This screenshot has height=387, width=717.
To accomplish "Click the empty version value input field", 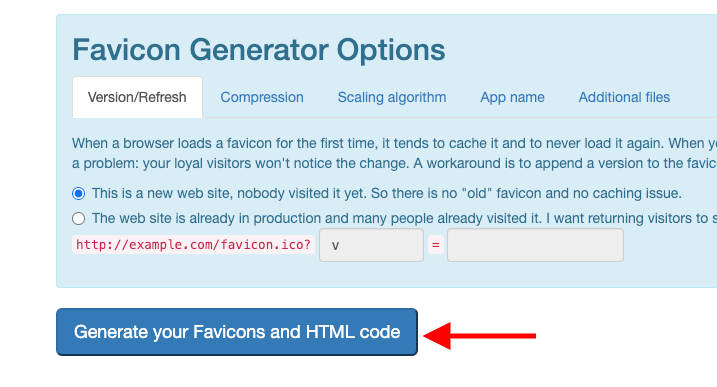I will tap(535, 245).
